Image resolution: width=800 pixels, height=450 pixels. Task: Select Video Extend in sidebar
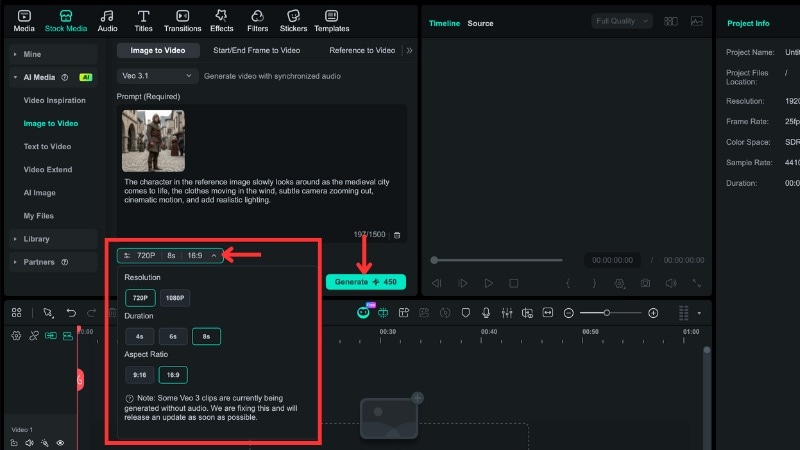tap(48, 169)
